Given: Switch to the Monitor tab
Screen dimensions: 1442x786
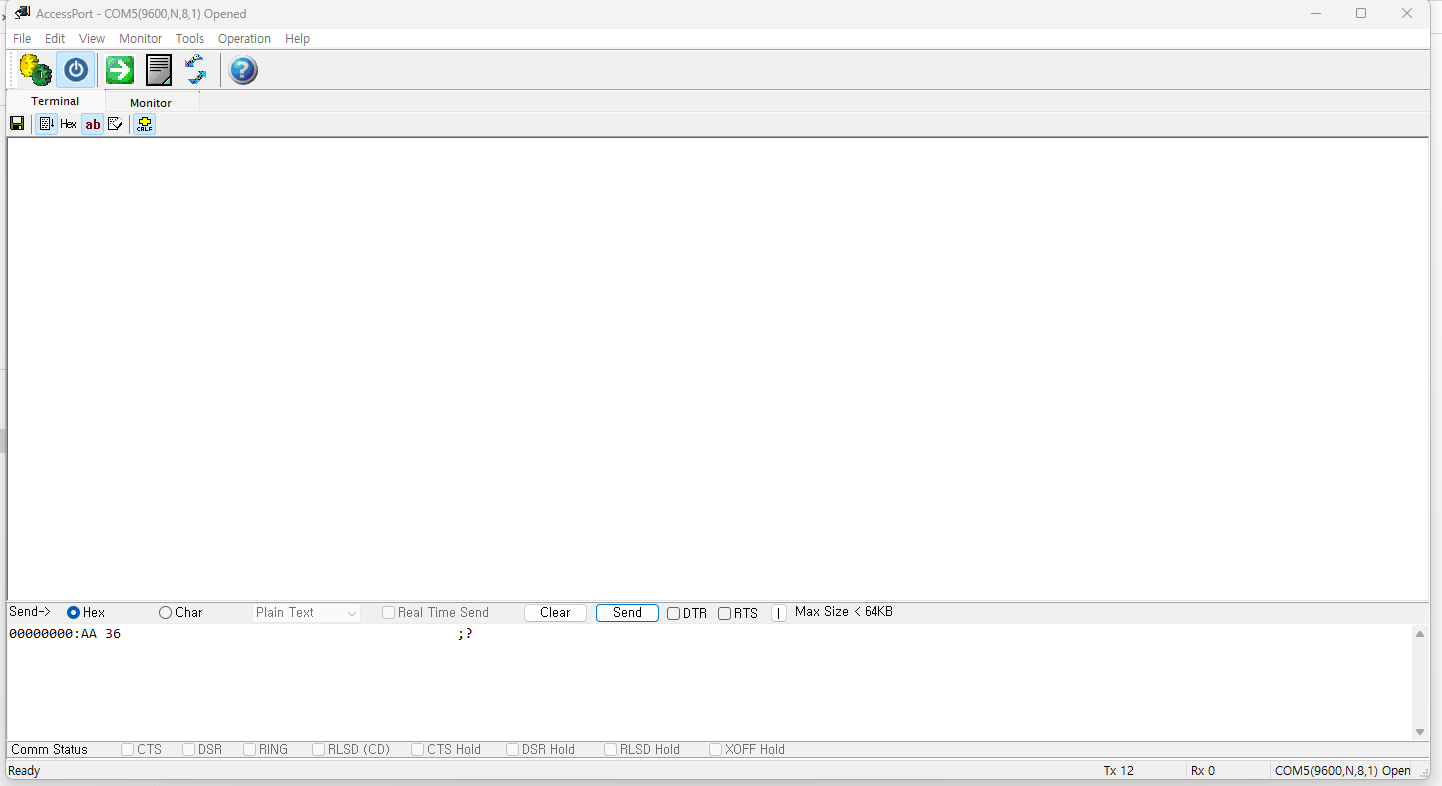Looking at the screenshot, I should tap(151, 103).
